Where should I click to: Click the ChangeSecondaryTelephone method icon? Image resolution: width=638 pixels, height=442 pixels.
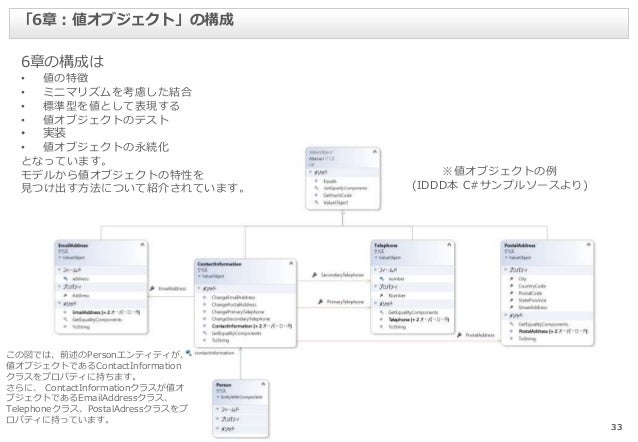coord(205,319)
